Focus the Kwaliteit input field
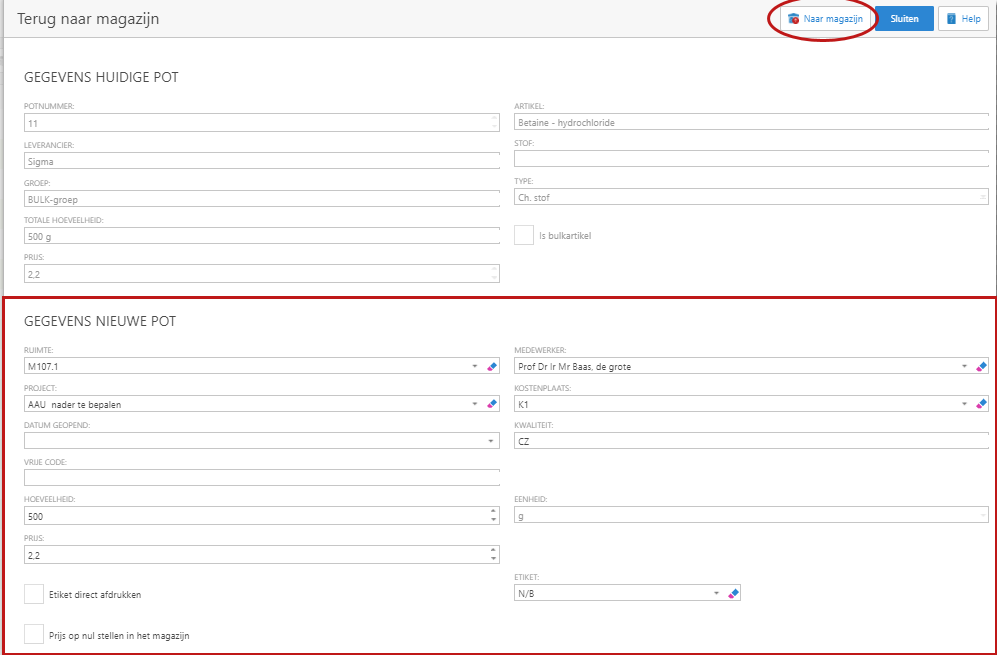The image size is (997, 655). point(750,441)
